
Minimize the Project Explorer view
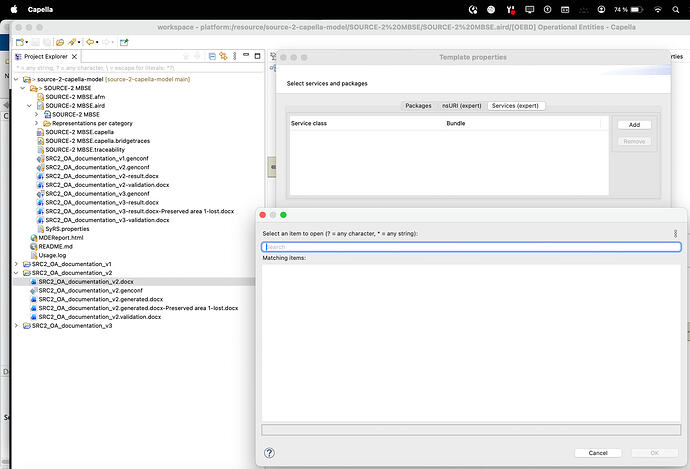pos(246,55)
